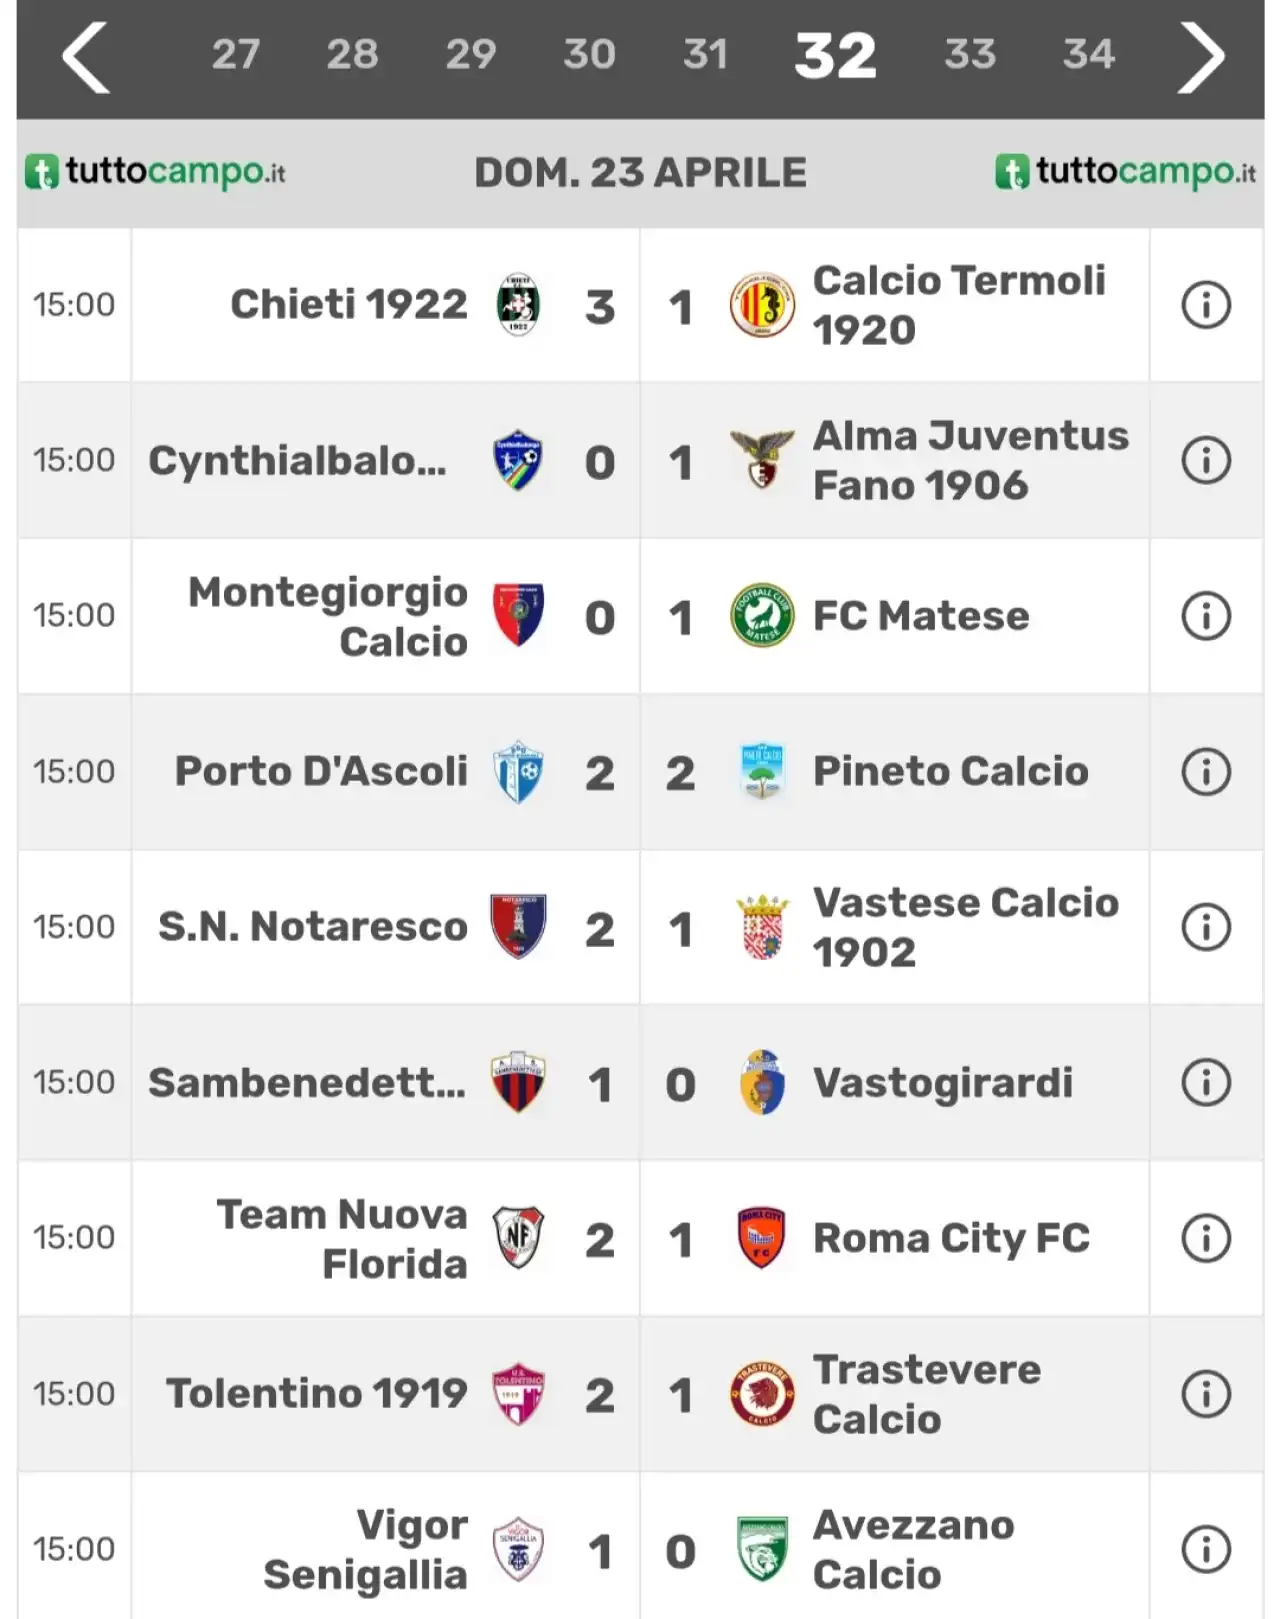
Task: Click the Roma City FC crest
Action: [x=761, y=1238]
